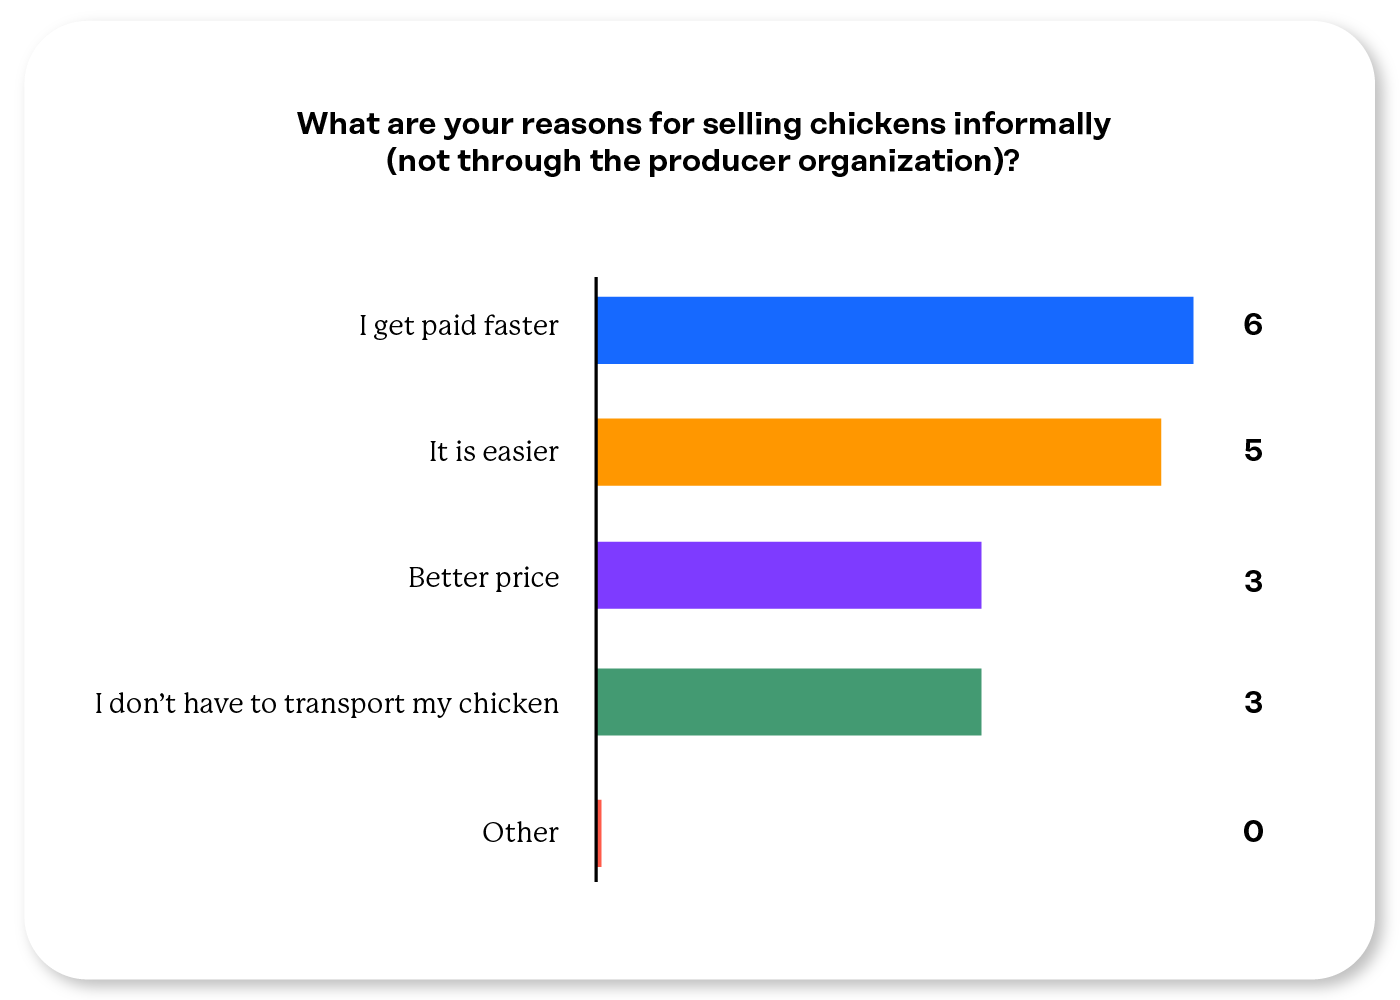Select the 'Better price' label

point(483,578)
